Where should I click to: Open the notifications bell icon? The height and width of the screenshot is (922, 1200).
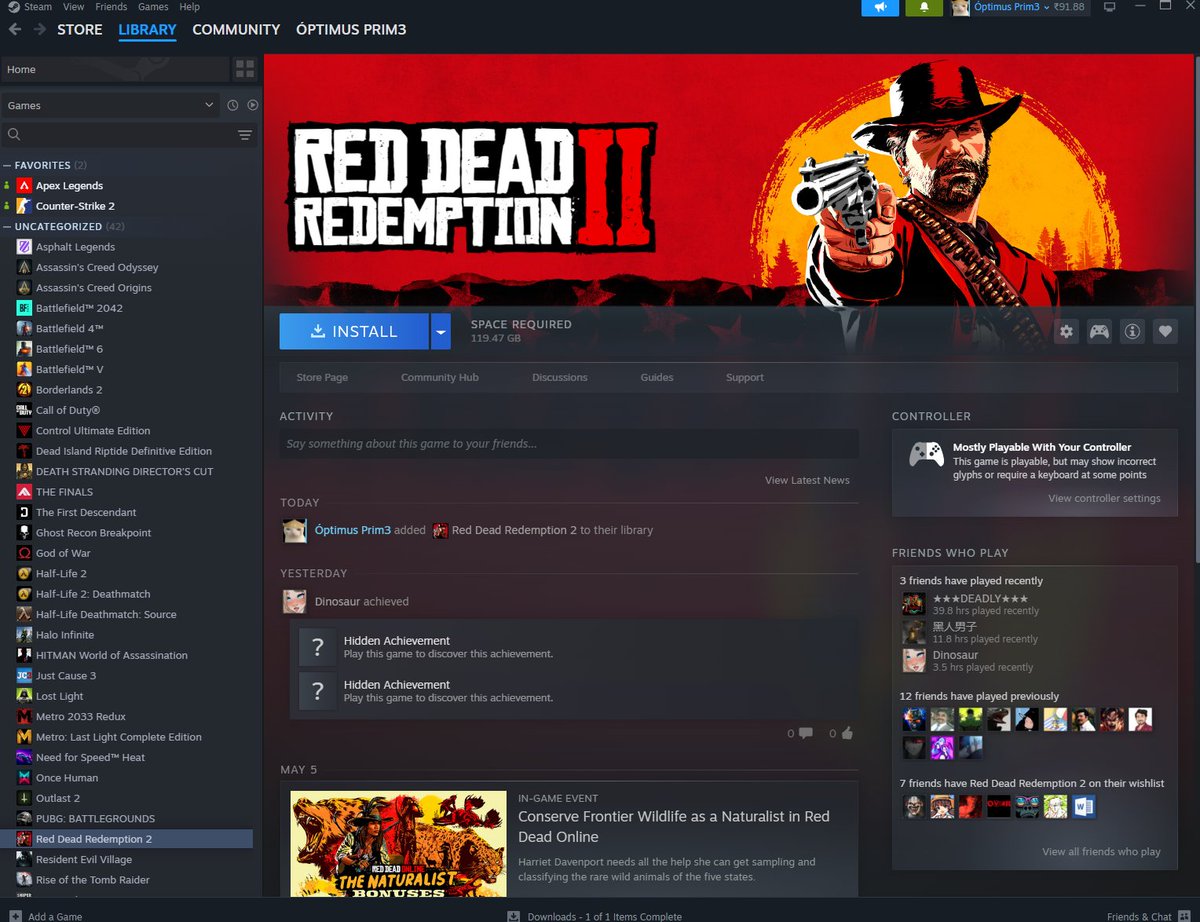[924, 7]
